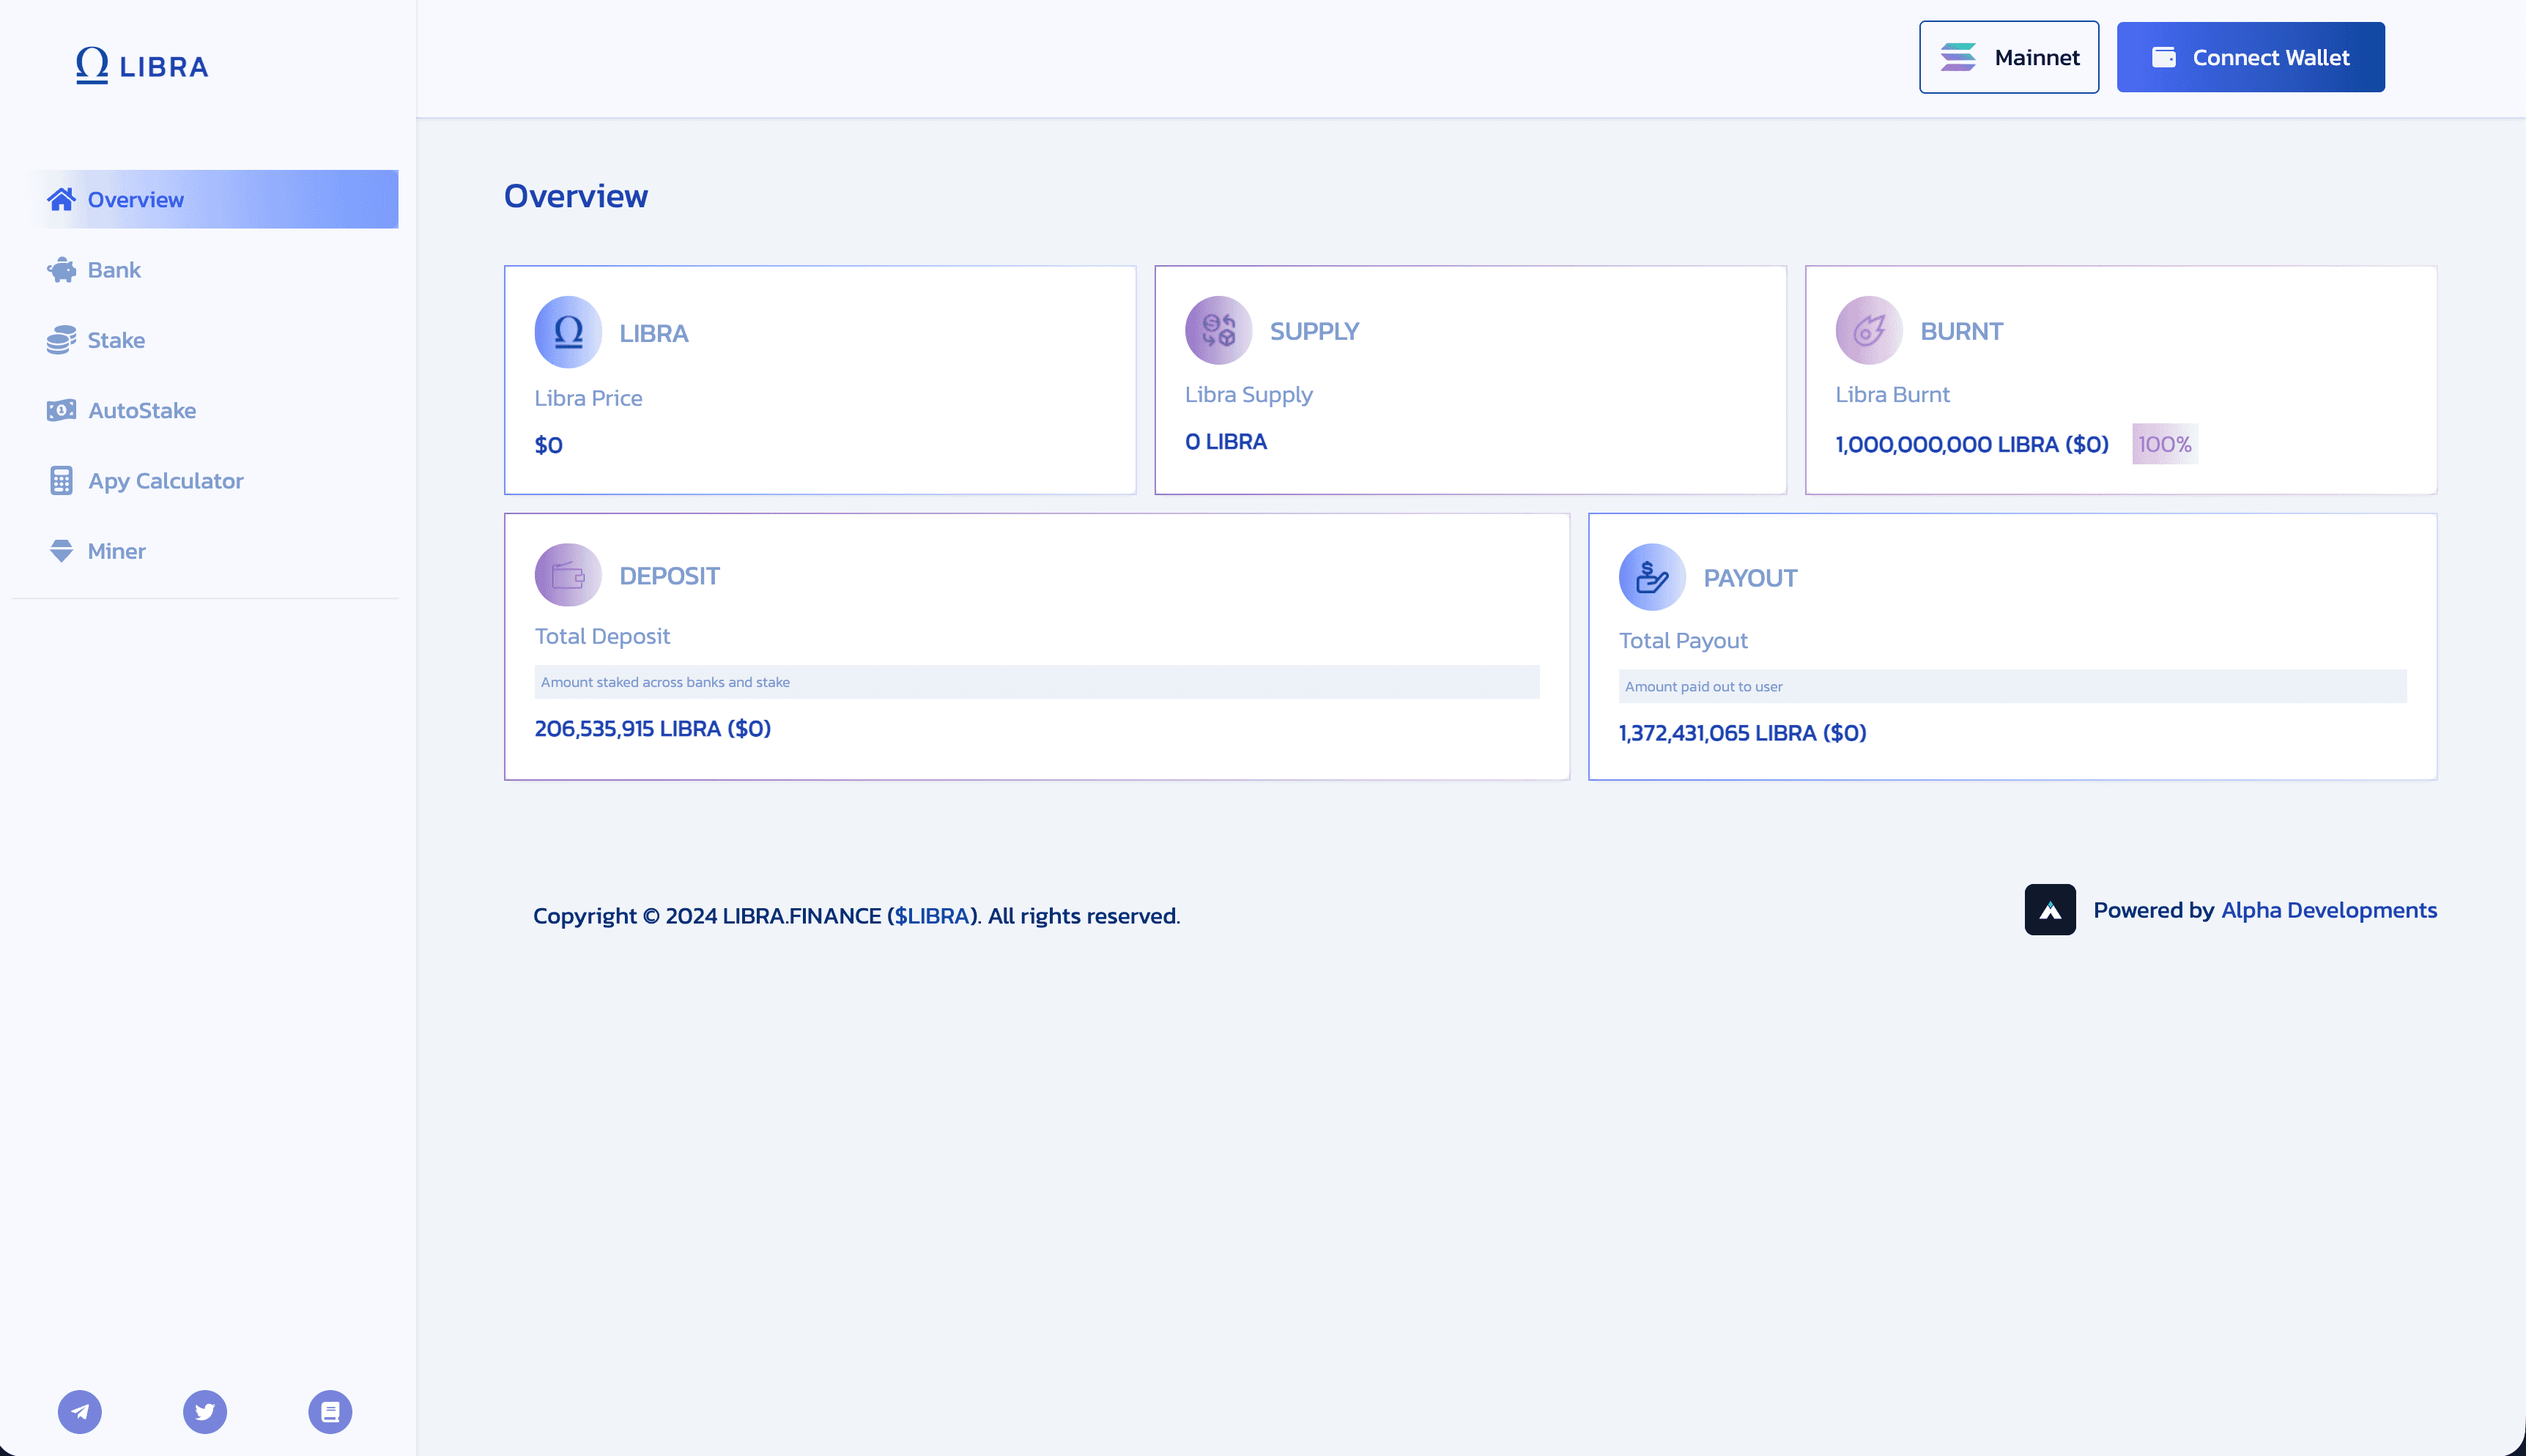Image resolution: width=2526 pixels, height=1456 pixels.
Task: Click the calculator icon beside Apy Calculator
Action: point(62,480)
